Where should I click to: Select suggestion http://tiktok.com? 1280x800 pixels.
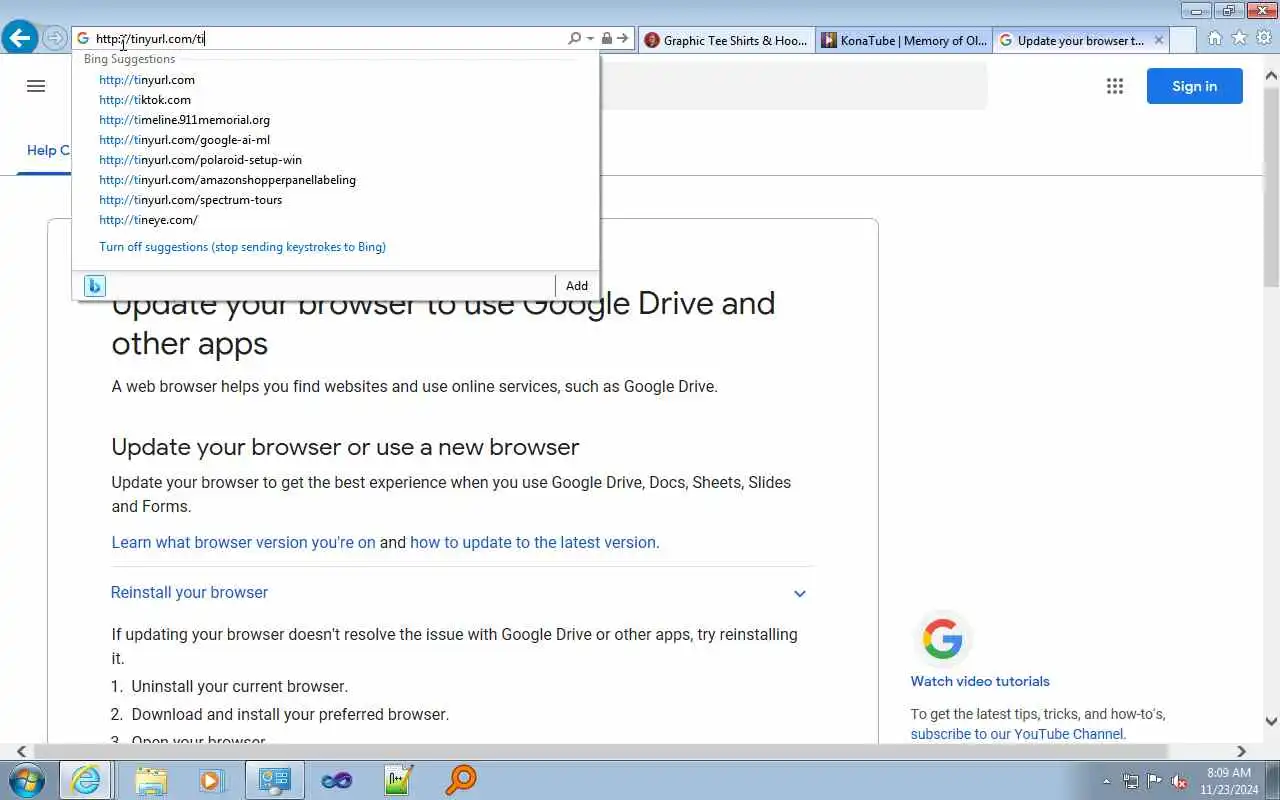[x=145, y=100]
